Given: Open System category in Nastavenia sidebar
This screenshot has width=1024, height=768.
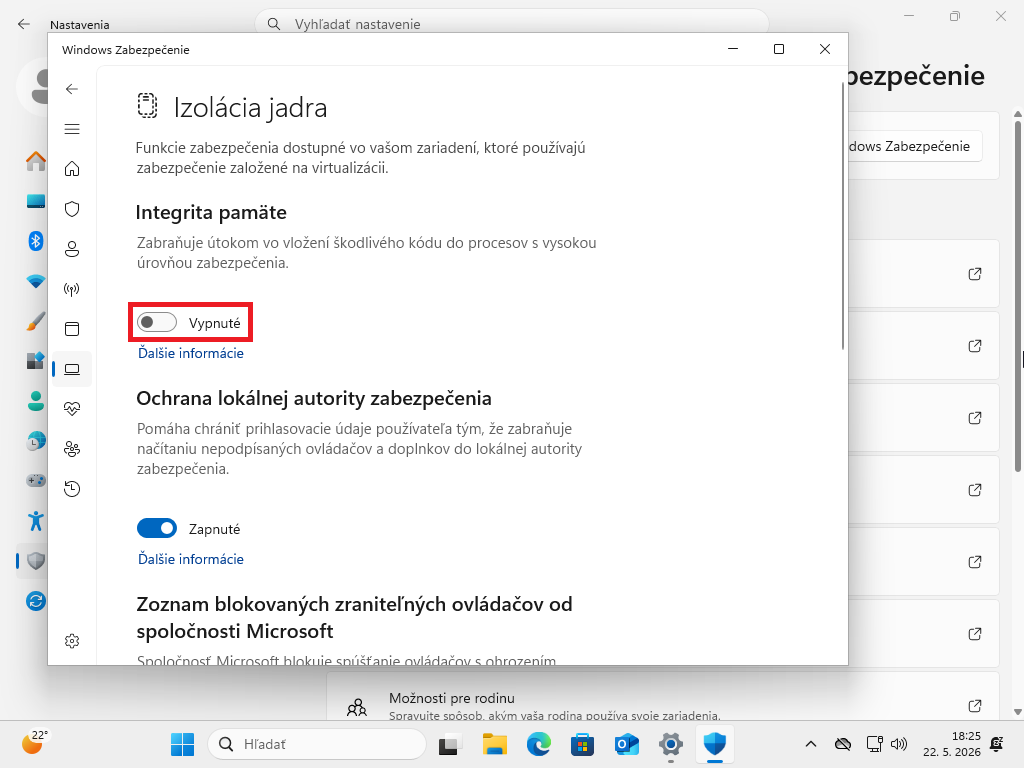Looking at the screenshot, I should [36, 201].
